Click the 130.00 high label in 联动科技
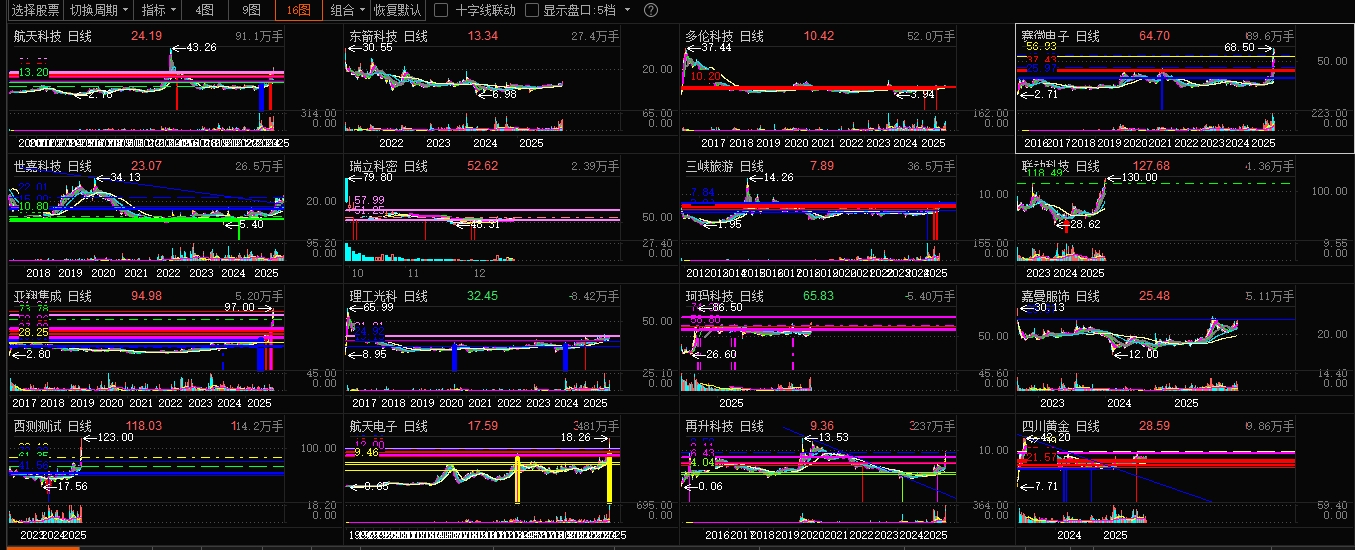The width and height of the screenshot is (1355, 550). [1140, 177]
